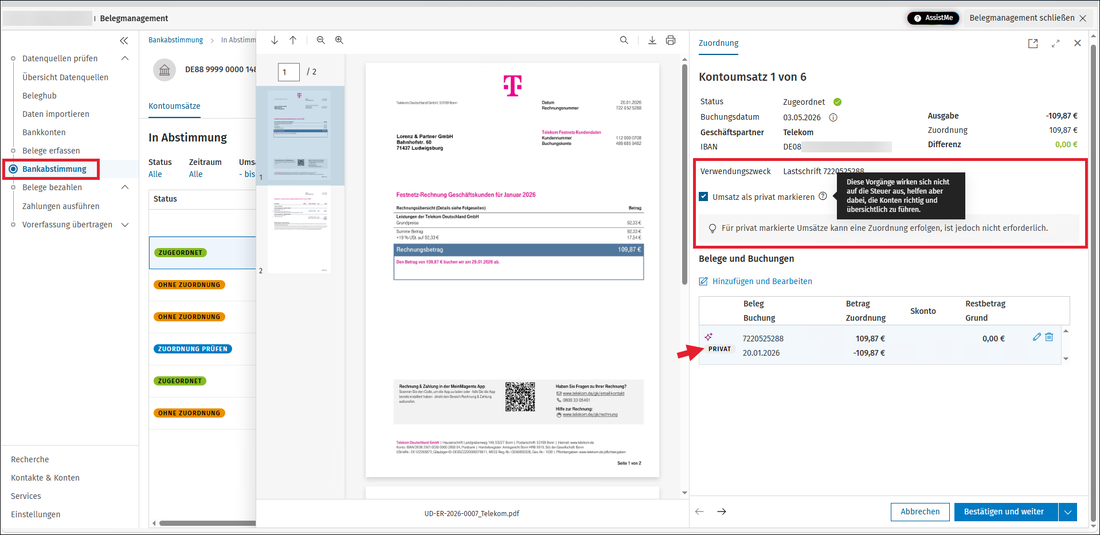Collapse the left sidebar with double chevron

click(x=124, y=41)
